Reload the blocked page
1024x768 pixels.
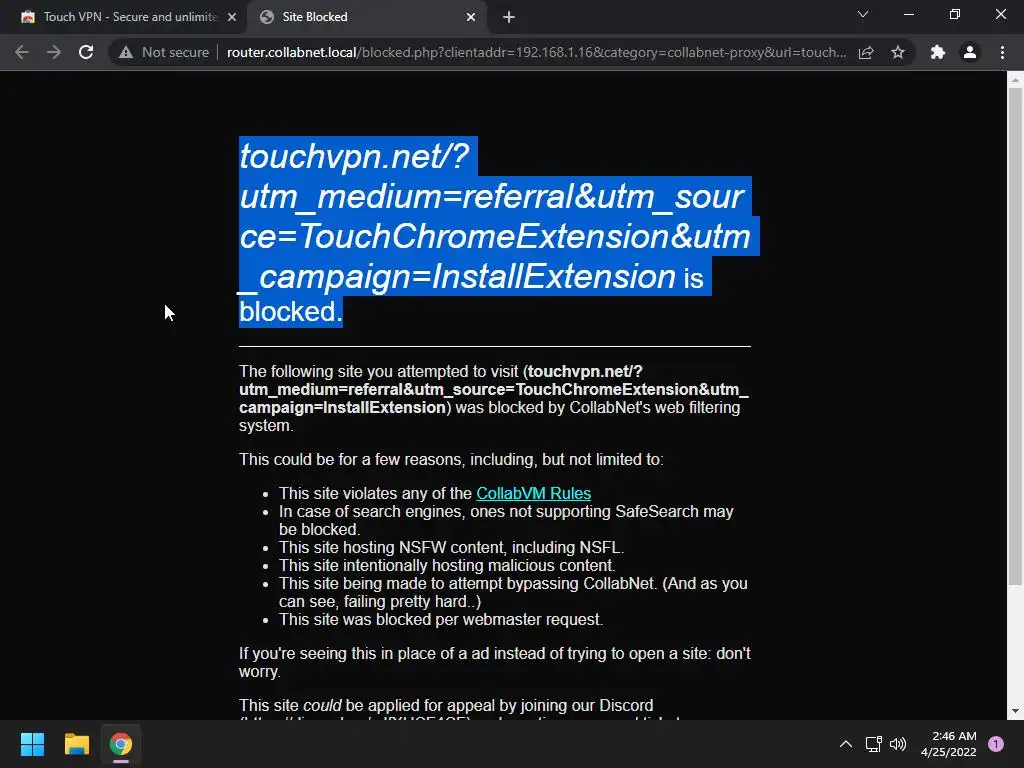(x=86, y=52)
